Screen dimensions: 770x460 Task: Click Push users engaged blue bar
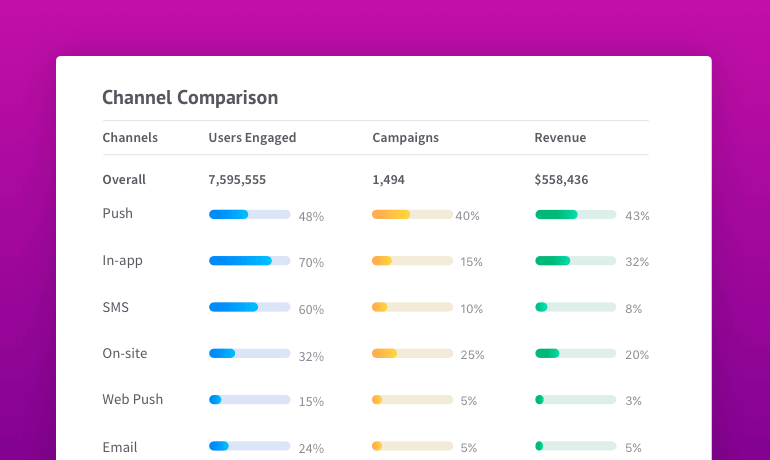click(249, 214)
